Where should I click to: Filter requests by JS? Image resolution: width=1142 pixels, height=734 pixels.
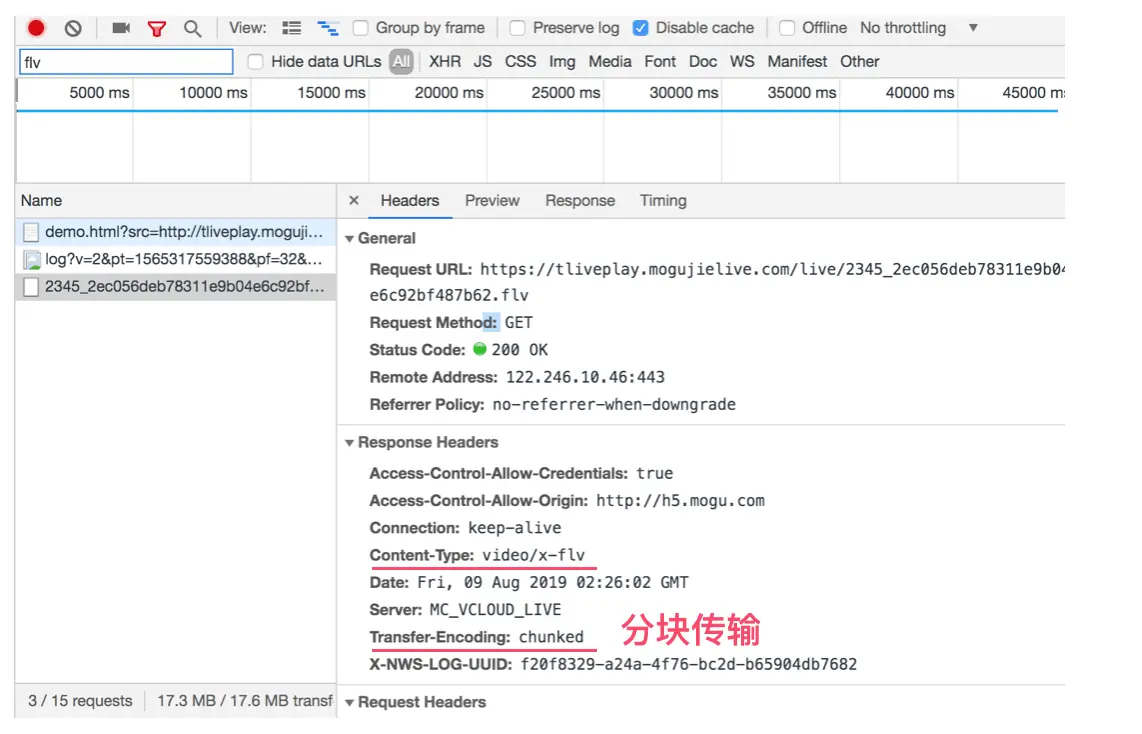[482, 62]
